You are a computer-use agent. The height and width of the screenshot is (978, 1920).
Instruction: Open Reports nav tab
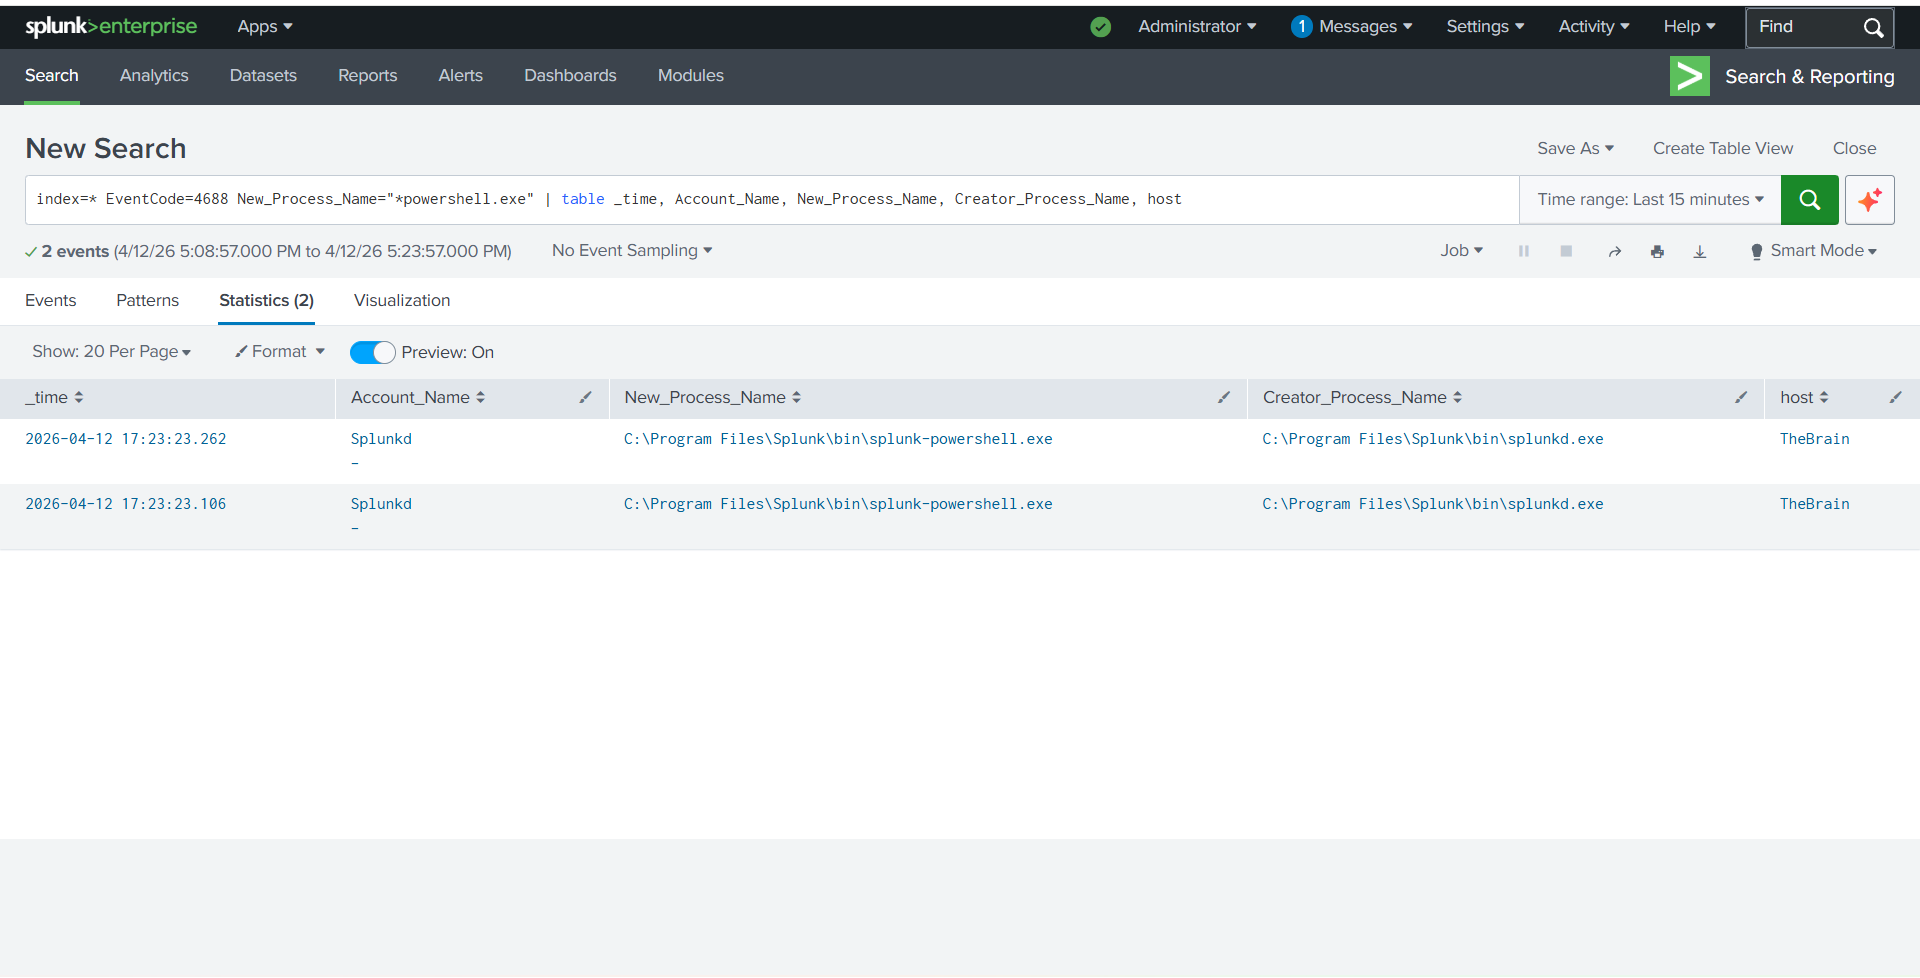(x=367, y=76)
